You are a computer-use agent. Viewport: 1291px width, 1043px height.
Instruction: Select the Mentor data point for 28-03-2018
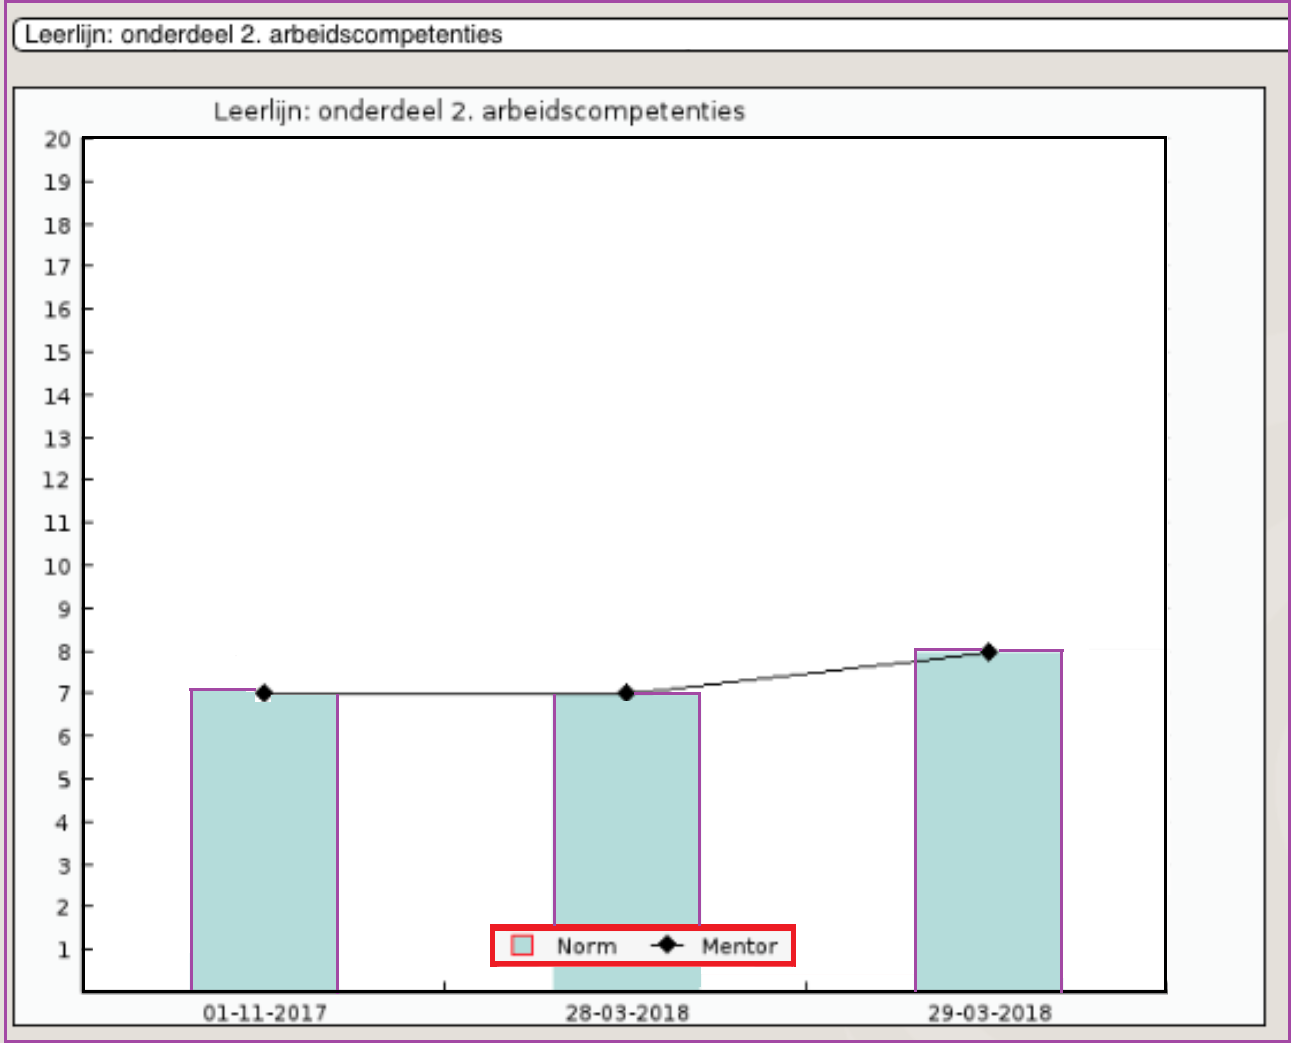pos(626,693)
